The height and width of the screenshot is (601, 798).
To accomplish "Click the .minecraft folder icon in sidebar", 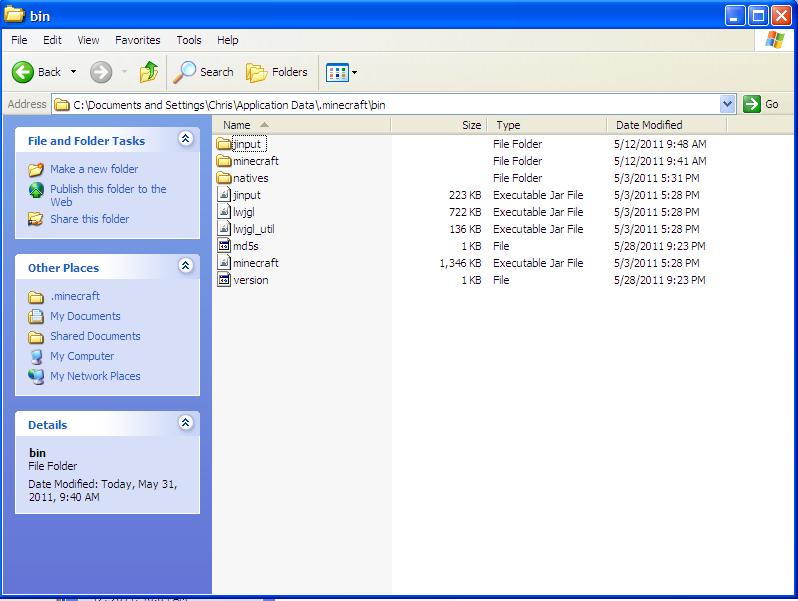I will coord(36,297).
